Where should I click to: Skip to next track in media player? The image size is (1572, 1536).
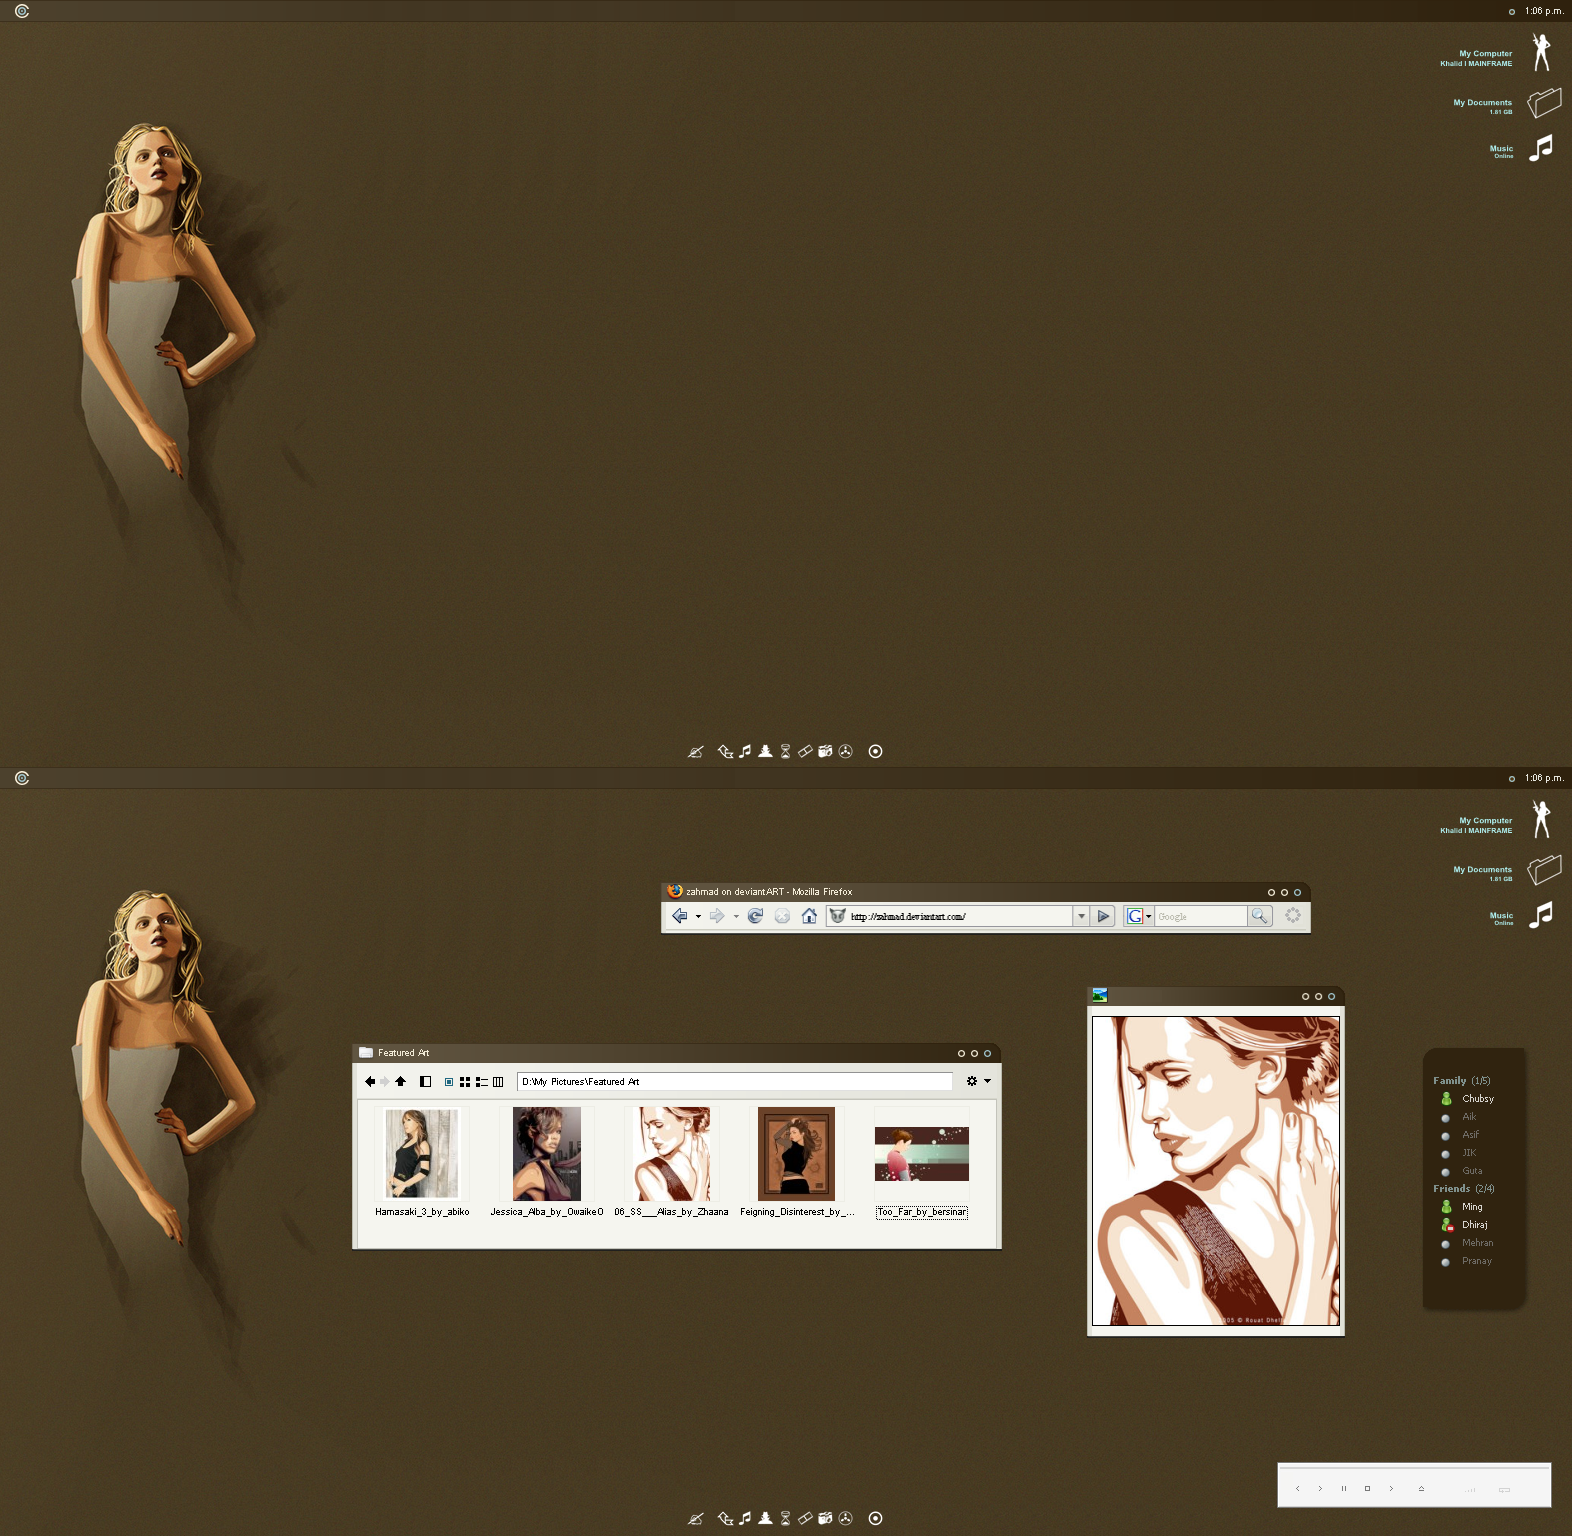(x=1391, y=1488)
